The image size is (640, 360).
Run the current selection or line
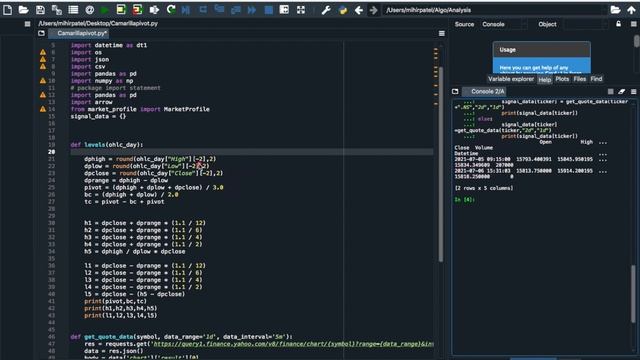(154, 10)
